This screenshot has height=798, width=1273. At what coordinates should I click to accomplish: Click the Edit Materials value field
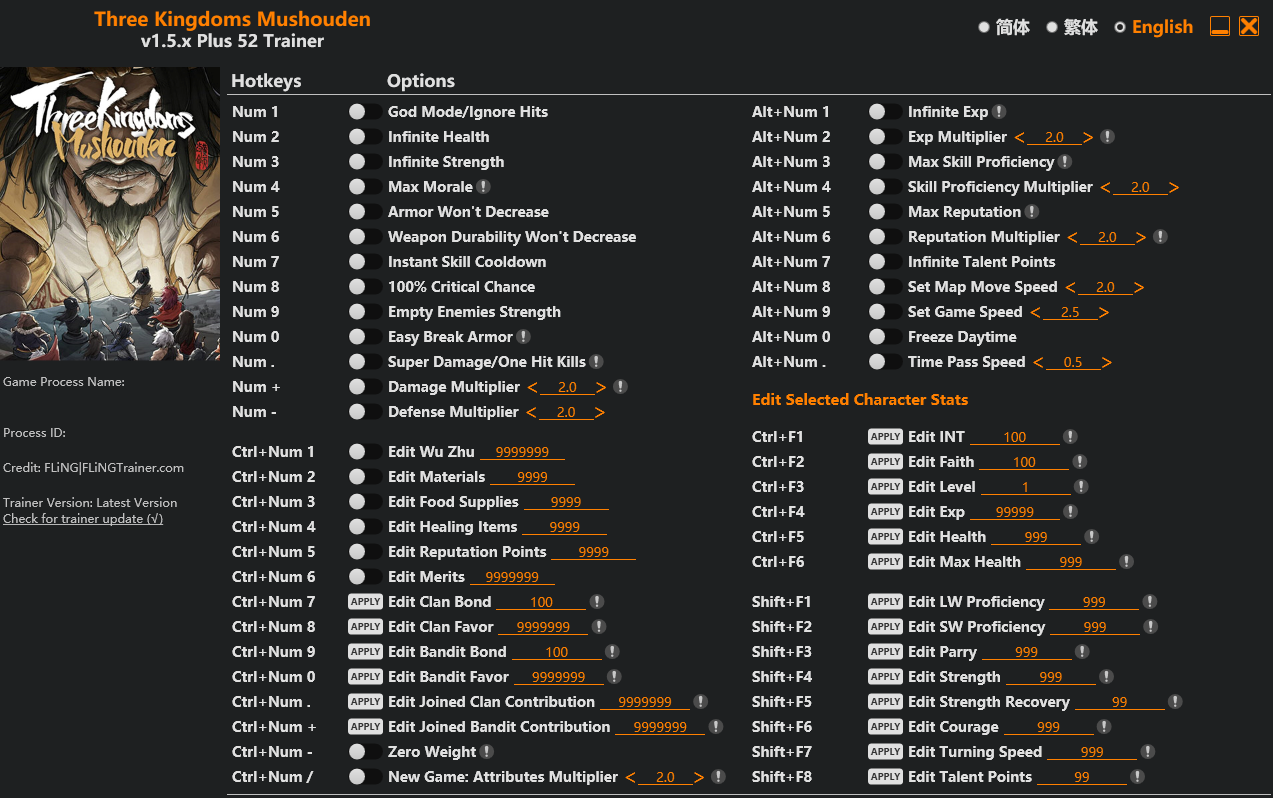(532, 477)
